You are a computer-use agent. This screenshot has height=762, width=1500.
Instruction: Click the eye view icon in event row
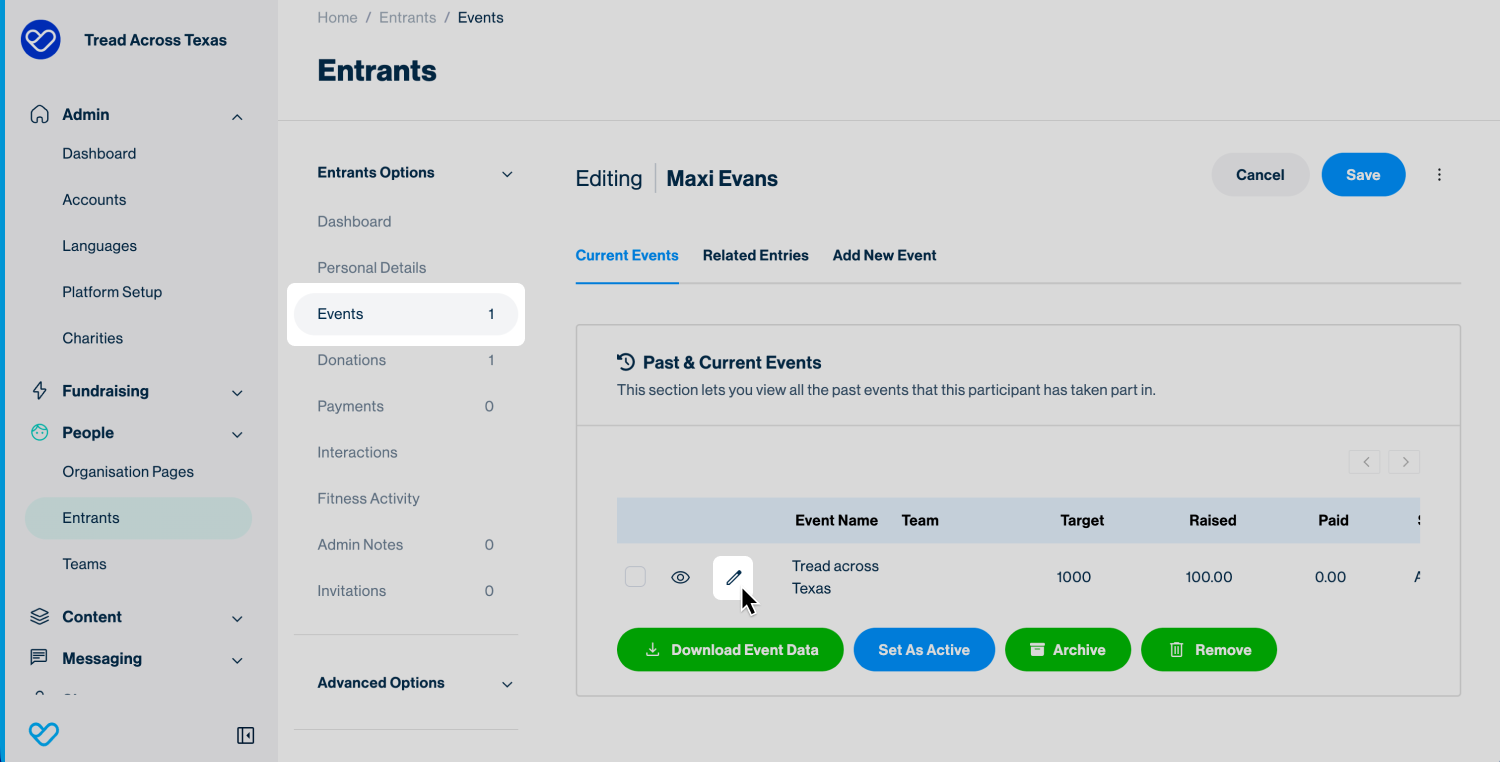(x=680, y=577)
